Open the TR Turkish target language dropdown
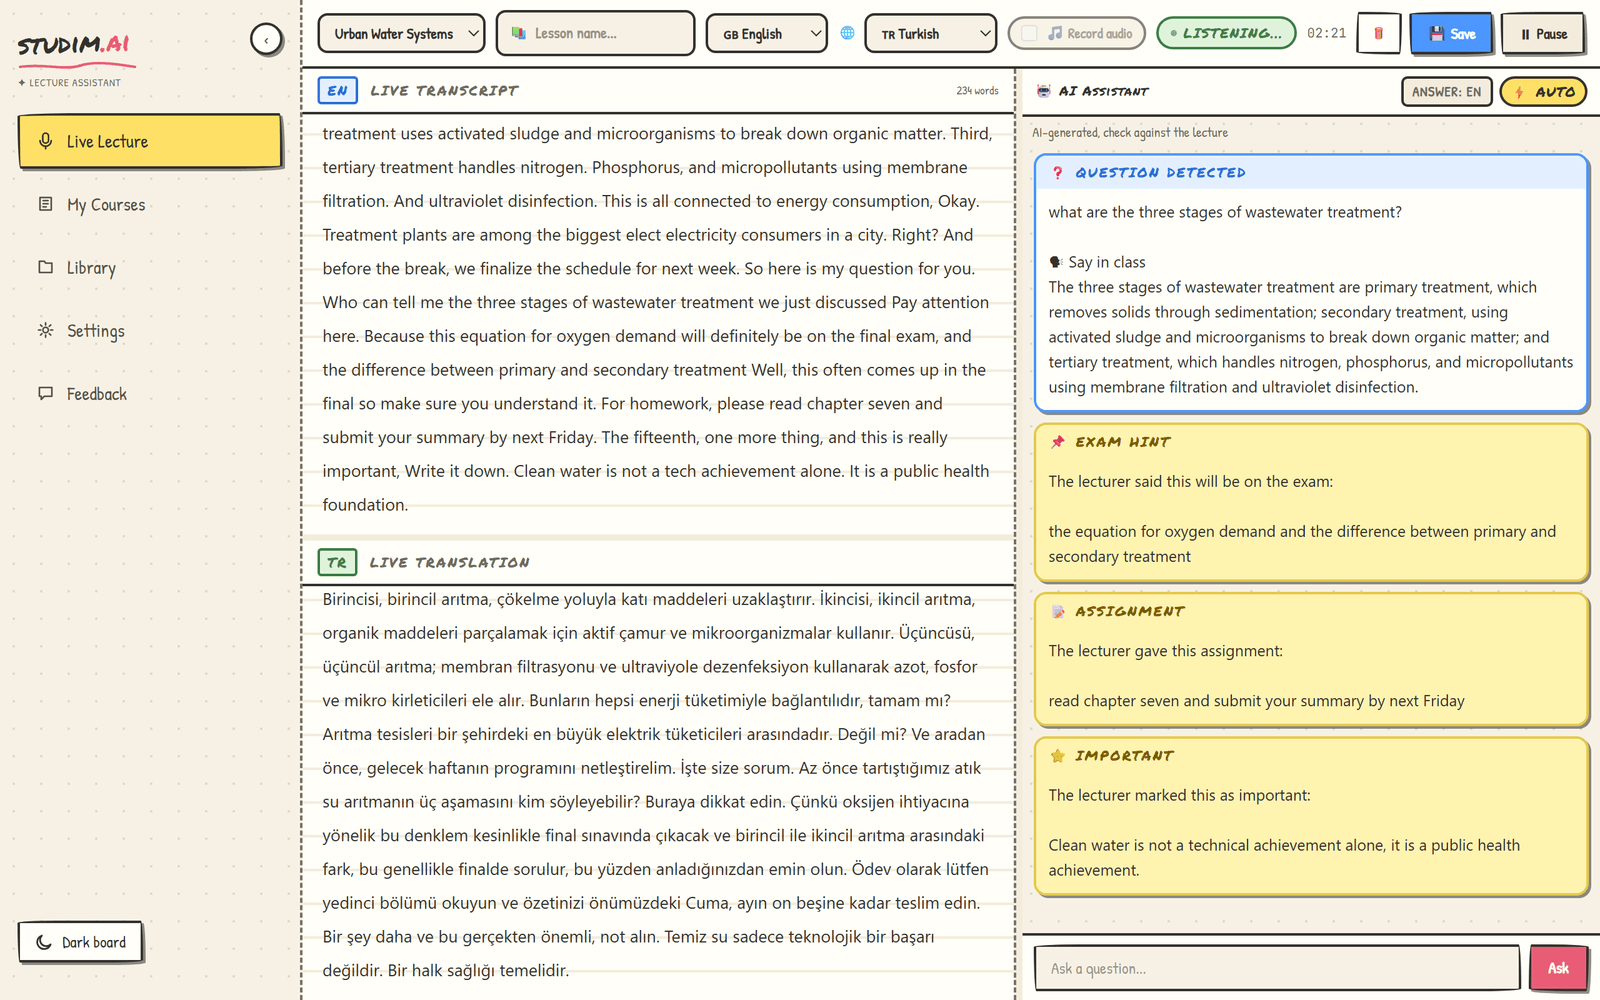The width and height of the screenshot is (1600, 1000). point(930,33)
